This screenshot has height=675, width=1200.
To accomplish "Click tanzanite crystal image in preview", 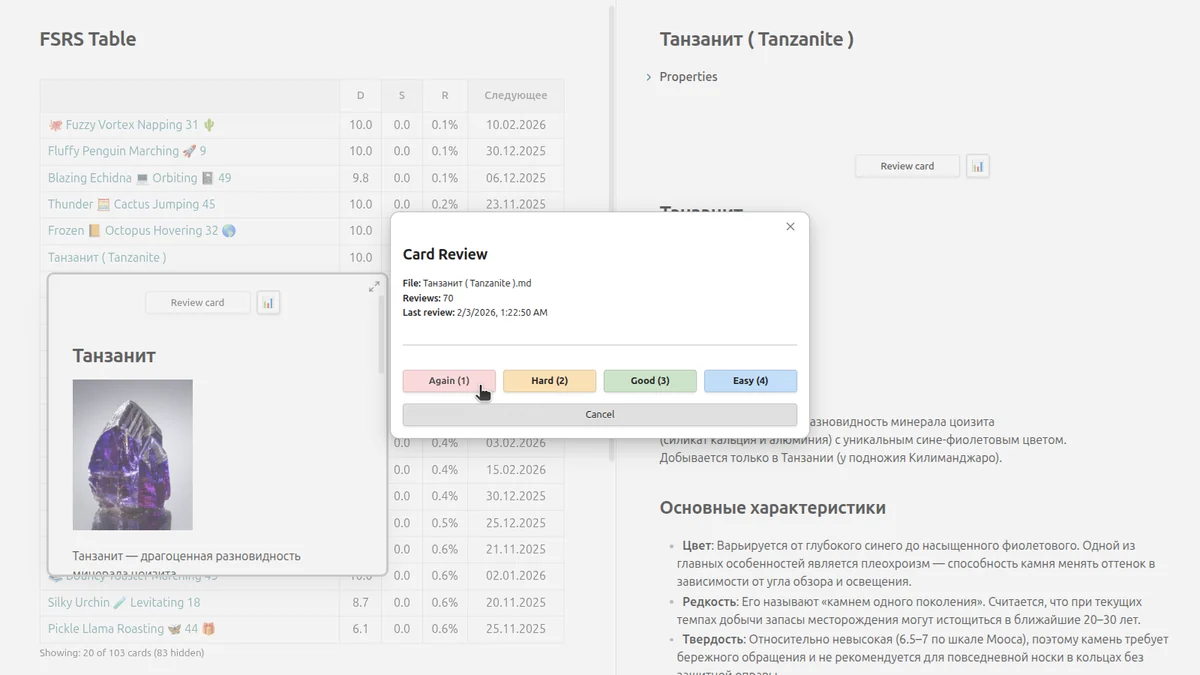I will coord(132,455).
